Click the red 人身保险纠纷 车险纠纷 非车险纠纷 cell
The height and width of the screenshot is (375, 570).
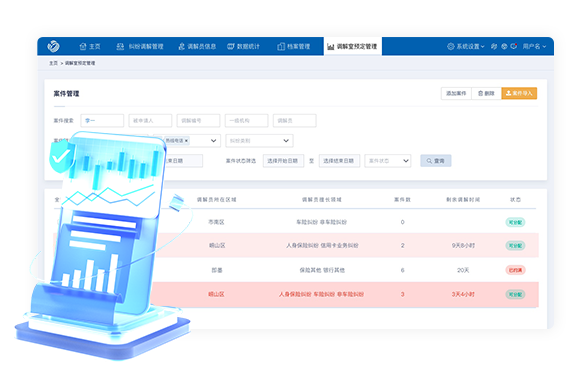click(x=321, y=294)
